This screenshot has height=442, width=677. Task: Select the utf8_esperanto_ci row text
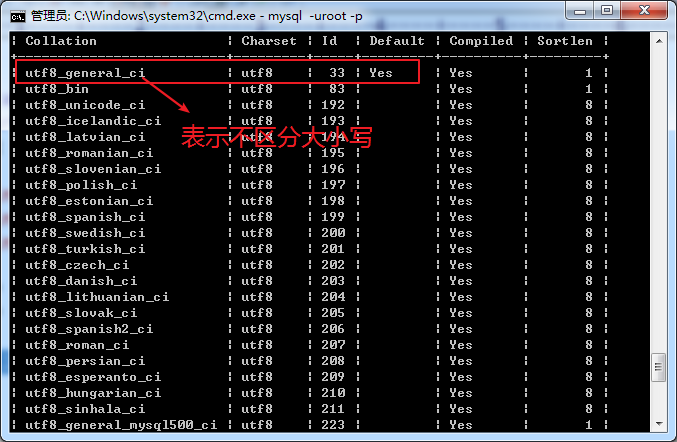(x=93, y=377)
